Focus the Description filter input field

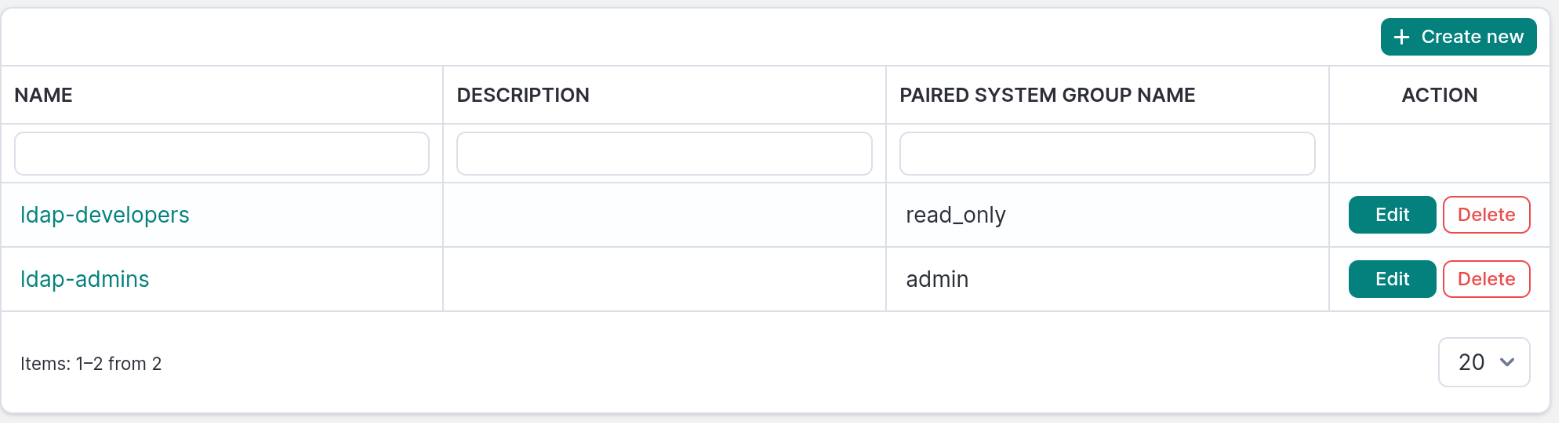pos(664,154)
